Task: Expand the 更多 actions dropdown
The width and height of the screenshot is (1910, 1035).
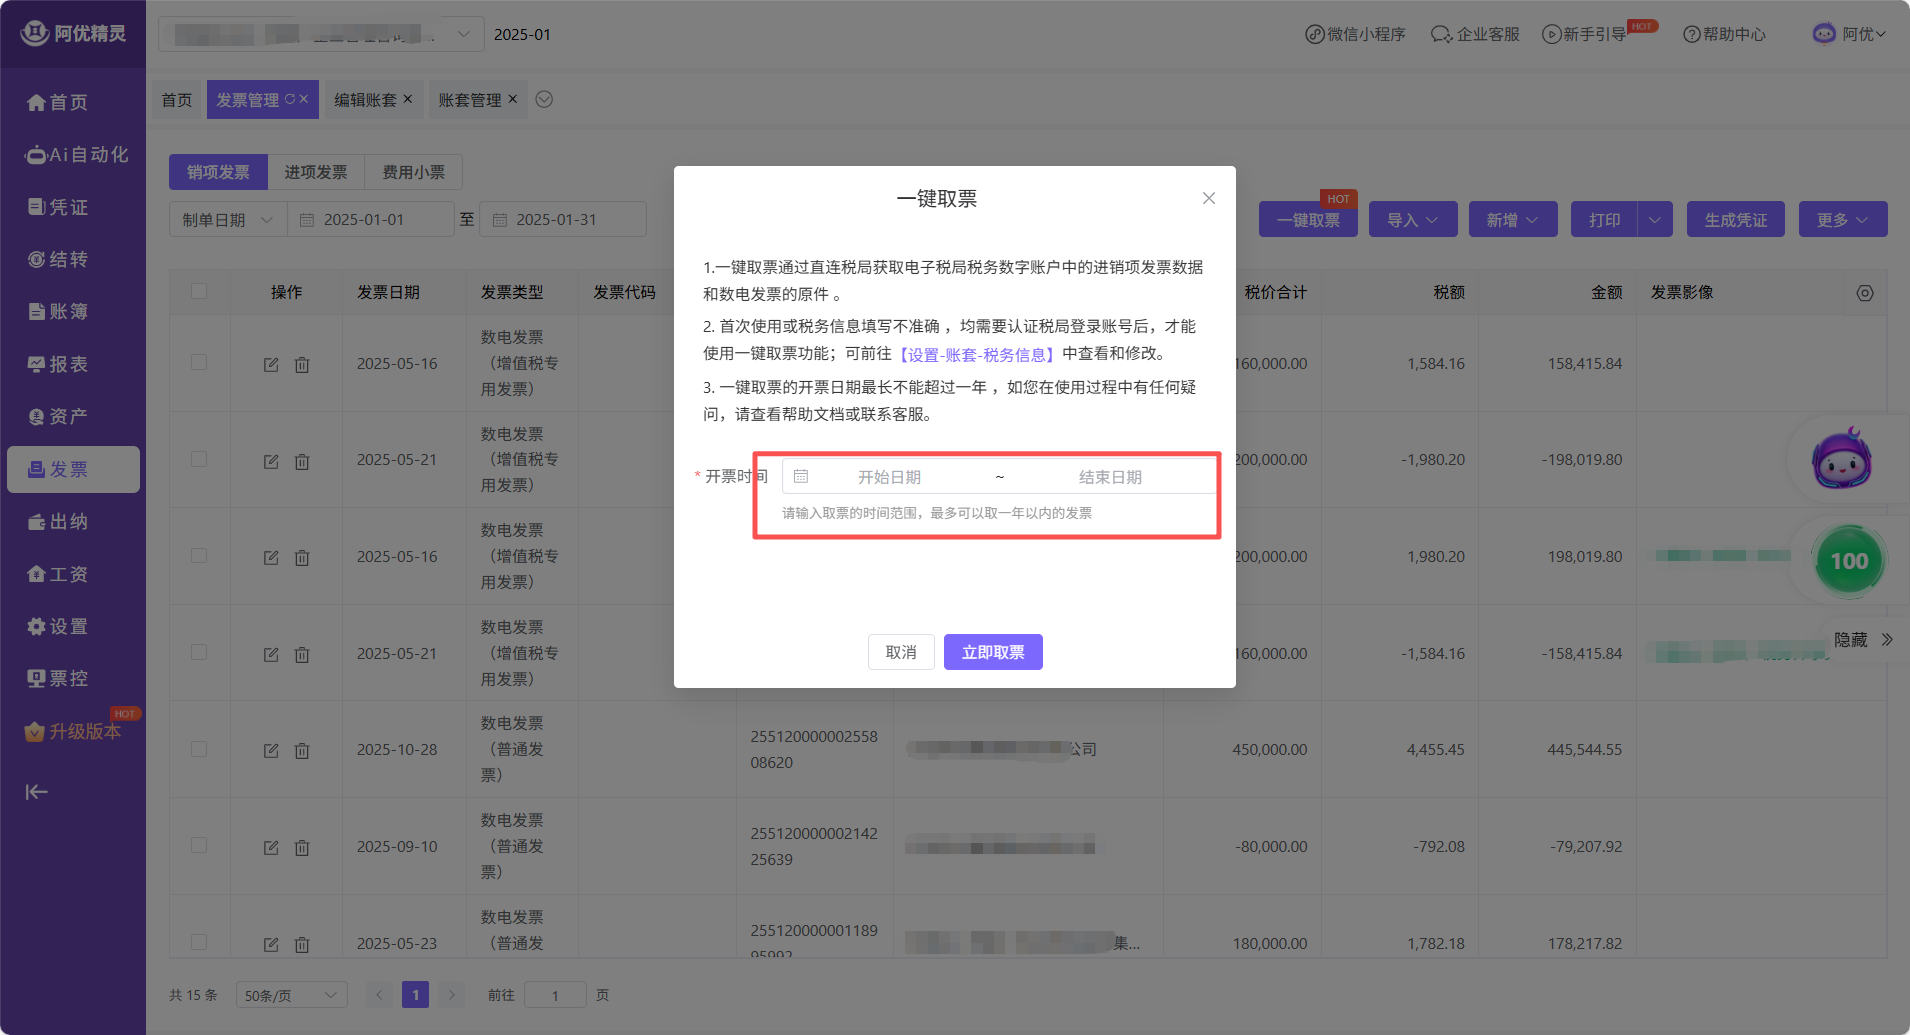Action: pyautogui.click(x=1842, y=220)
